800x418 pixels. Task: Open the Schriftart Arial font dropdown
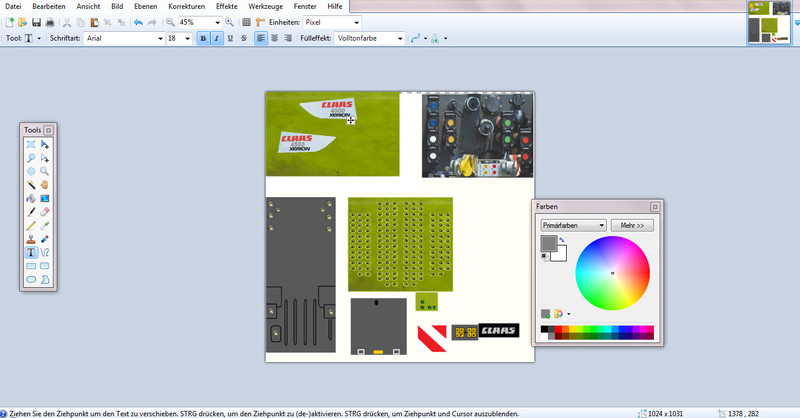point(160,38)
